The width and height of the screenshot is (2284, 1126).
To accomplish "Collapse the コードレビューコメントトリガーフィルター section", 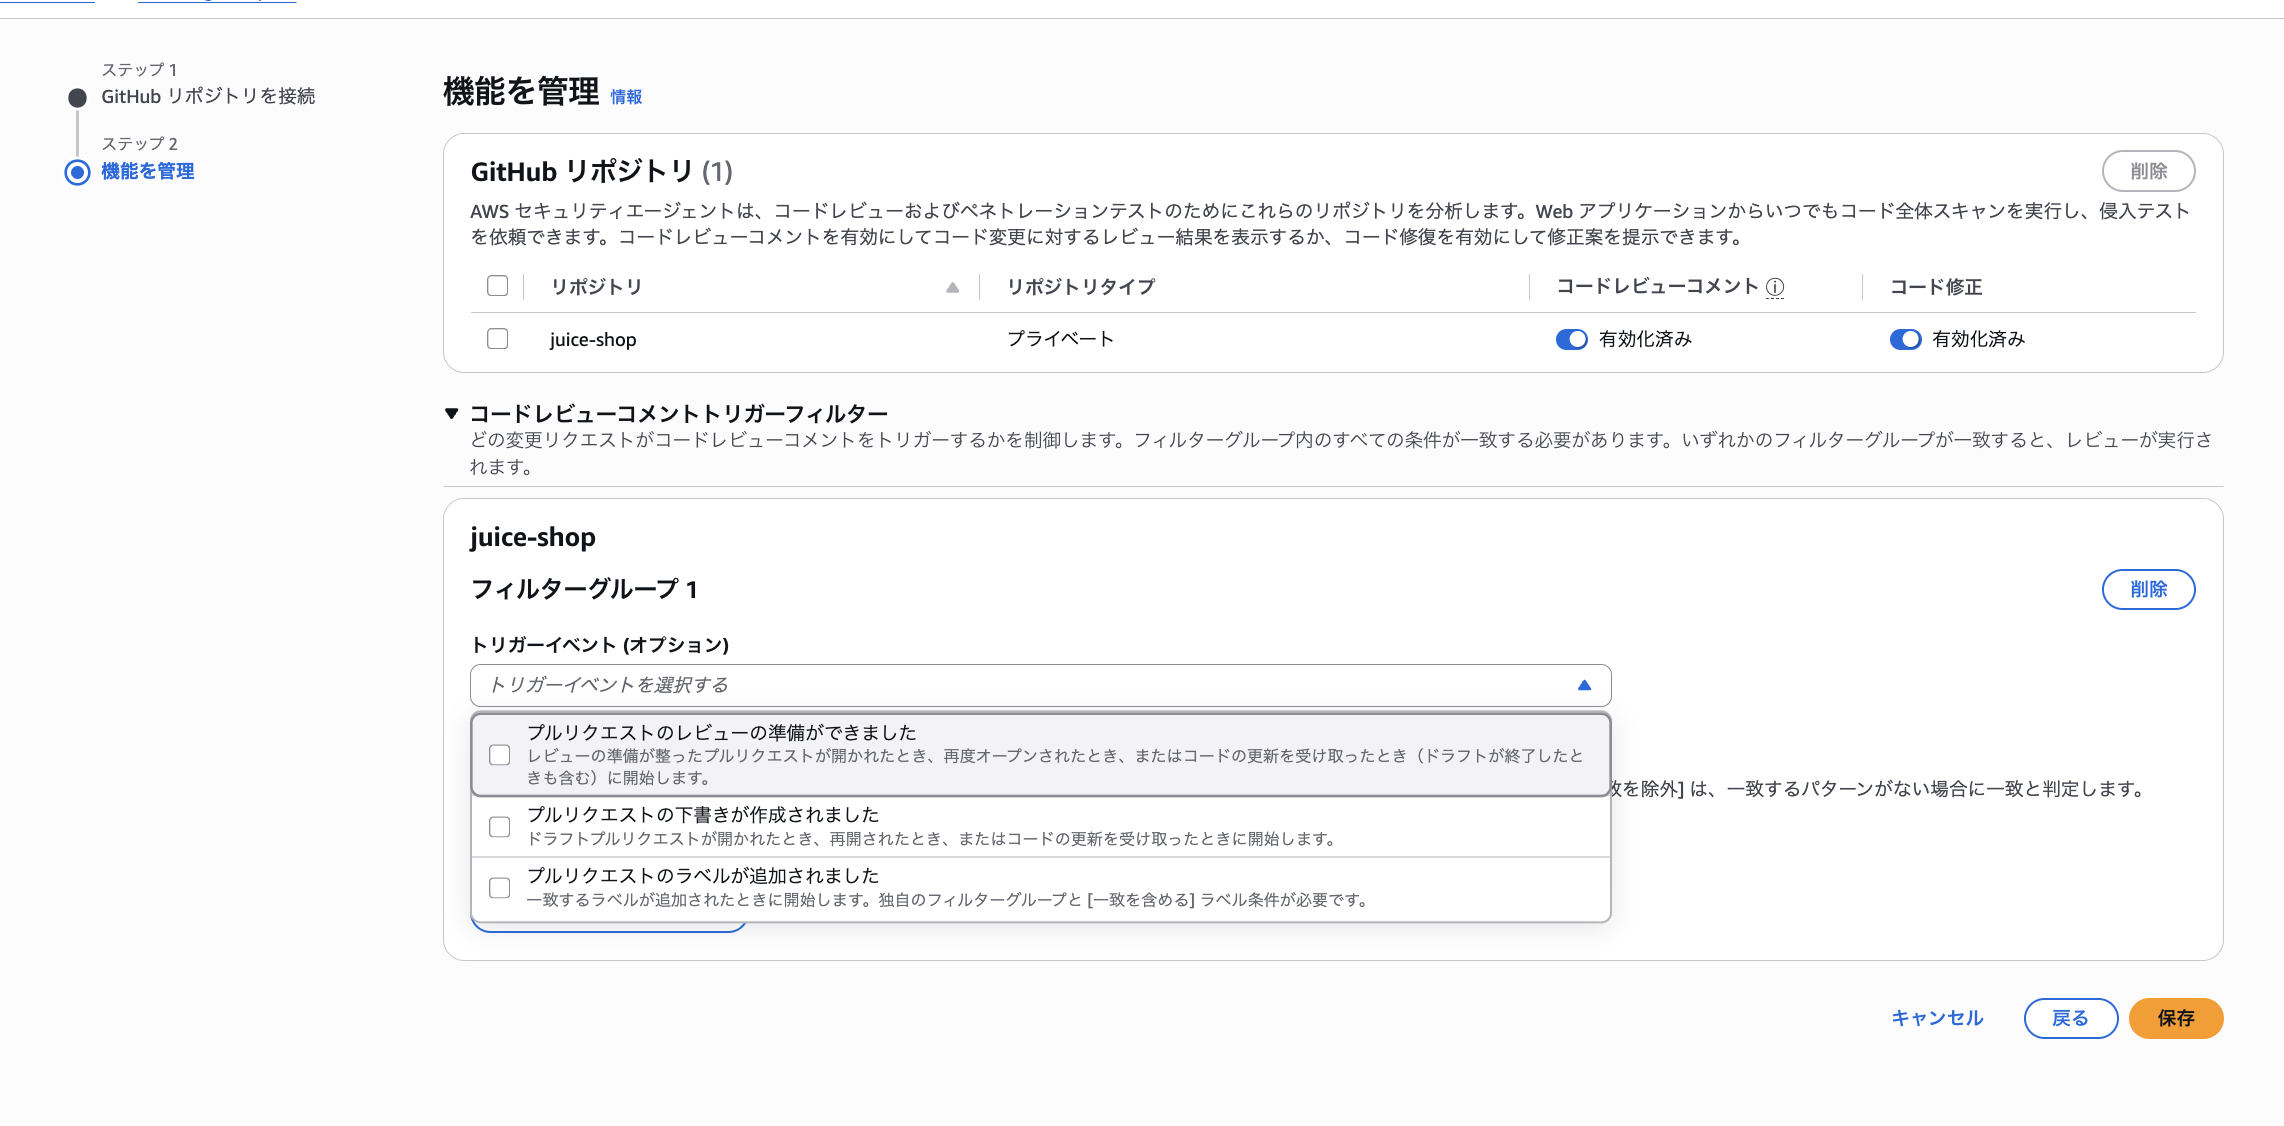I will [x=452, y=413].
